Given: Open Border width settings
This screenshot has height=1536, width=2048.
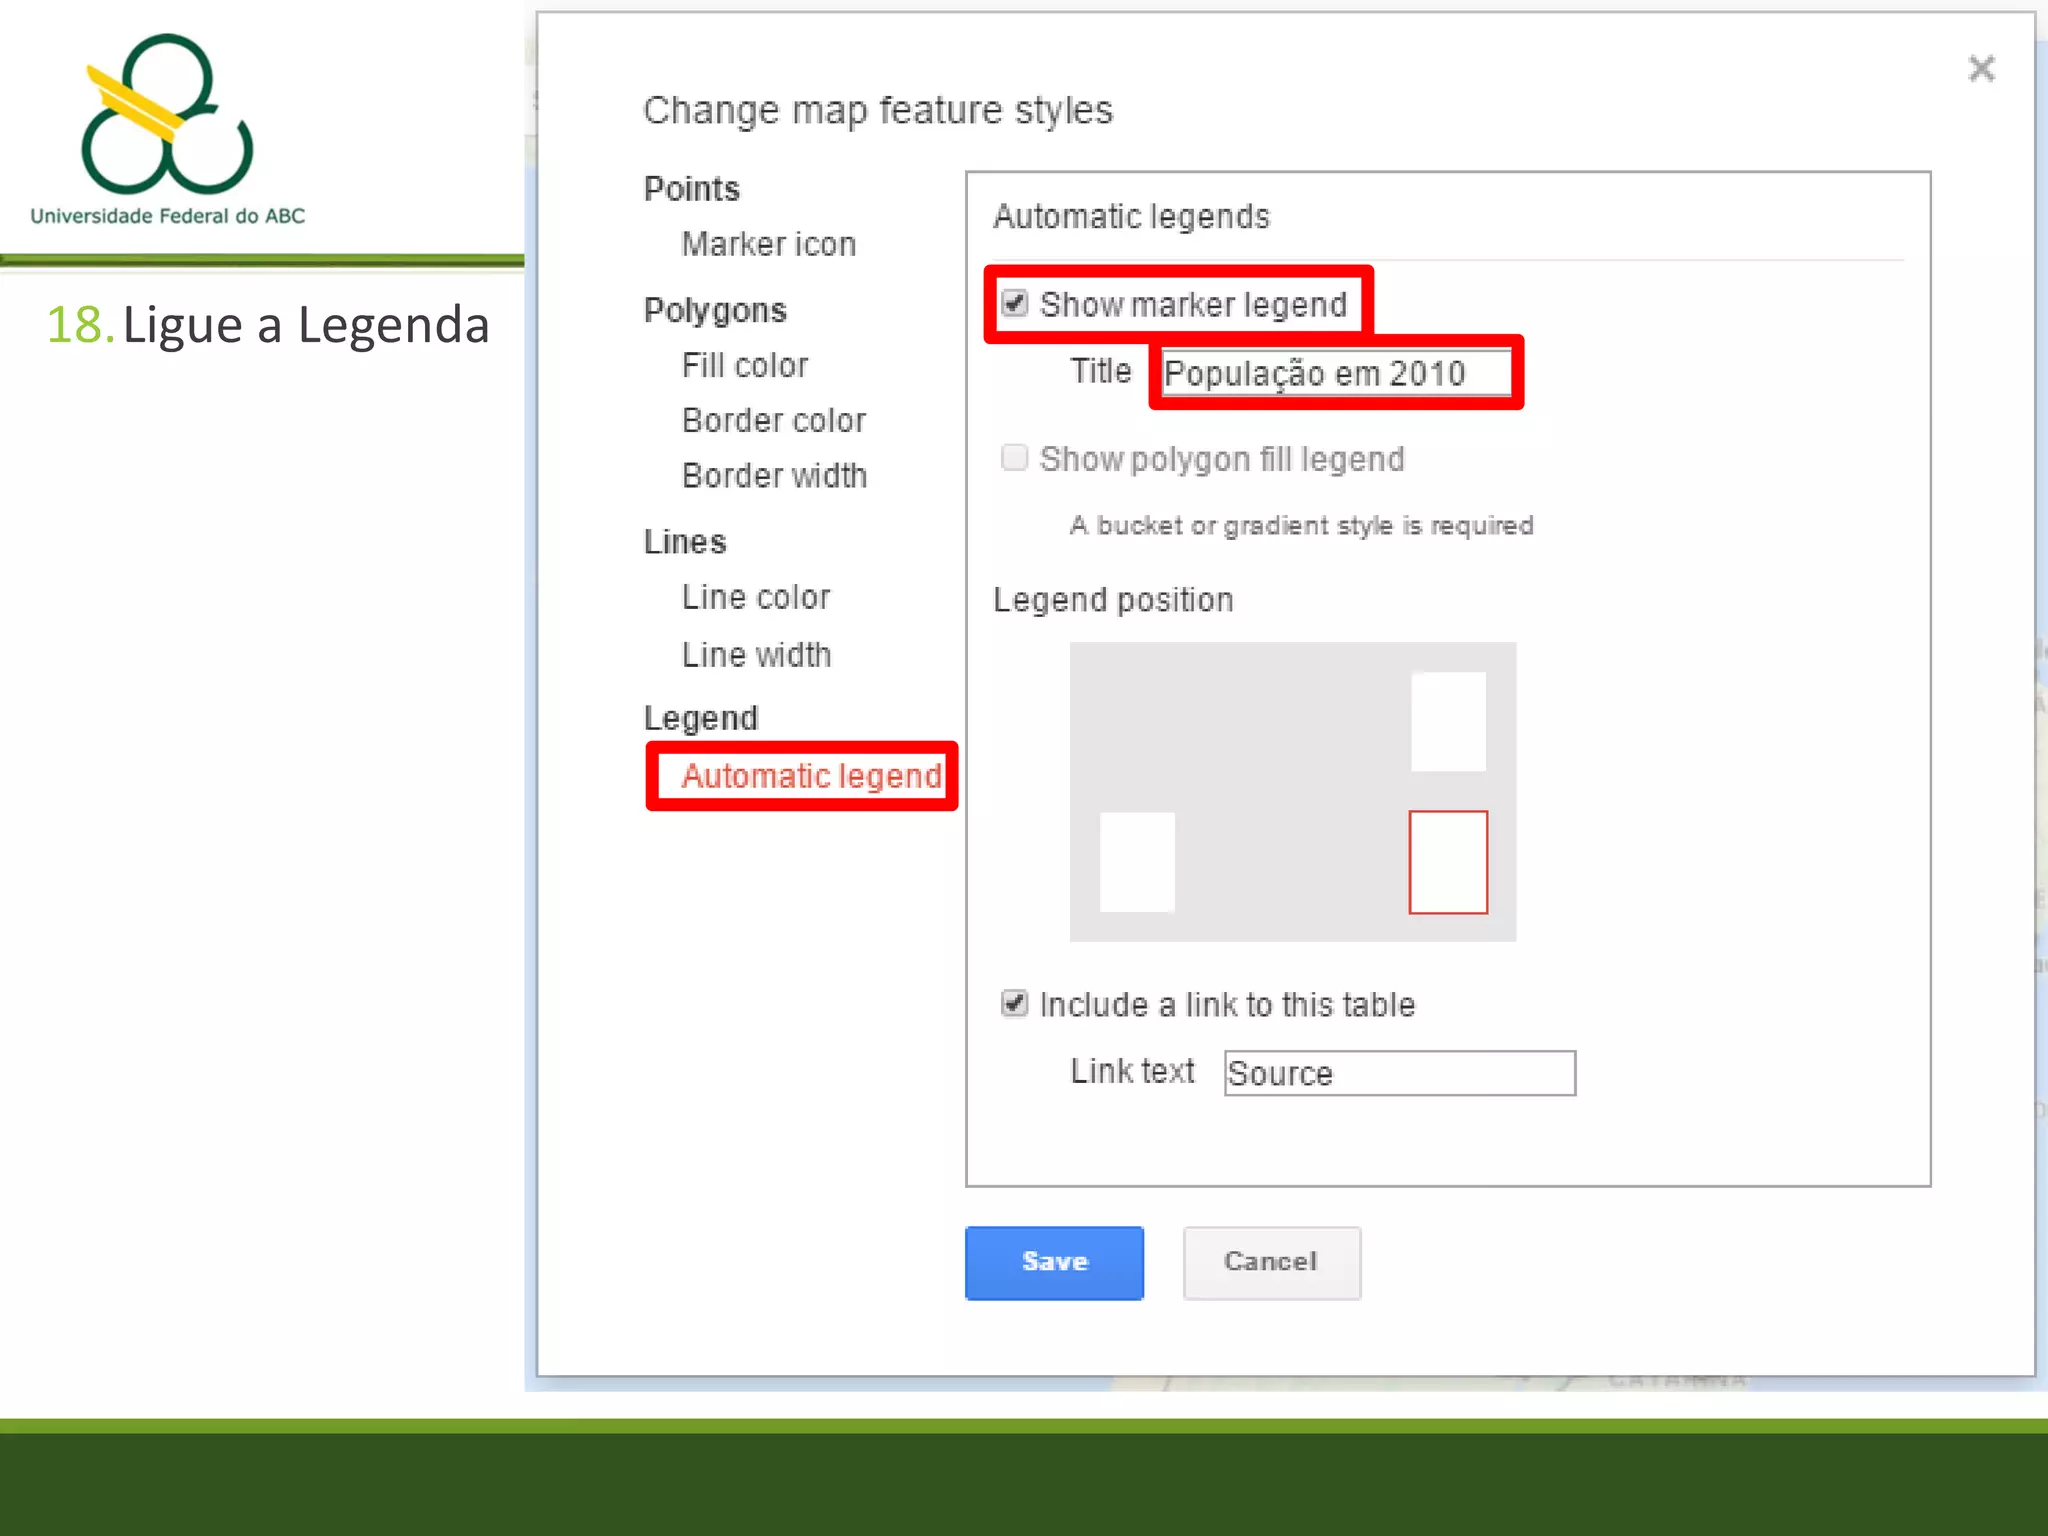Looking at the screenshot, I should [x=774, y=476].
